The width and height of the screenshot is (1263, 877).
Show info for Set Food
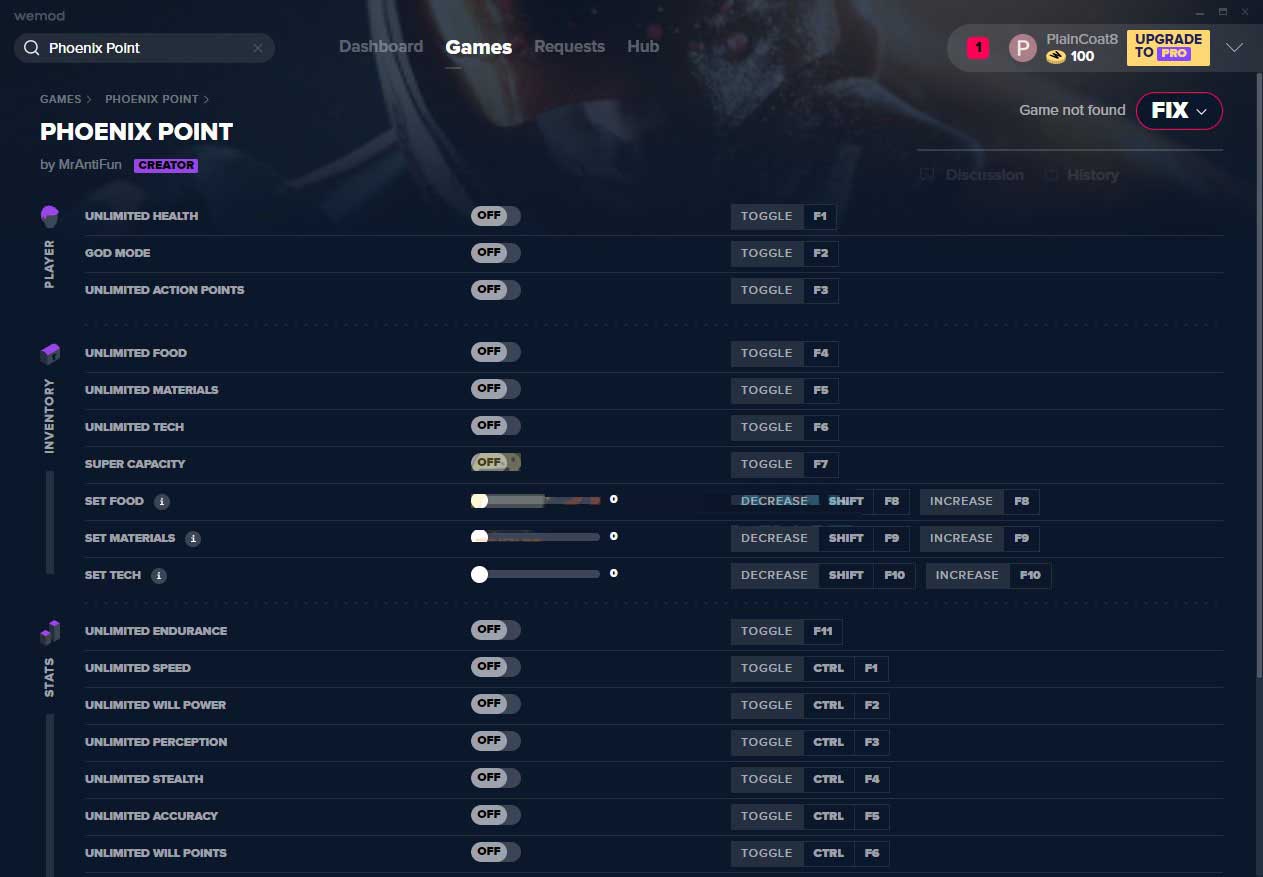(x=162, y=502)
